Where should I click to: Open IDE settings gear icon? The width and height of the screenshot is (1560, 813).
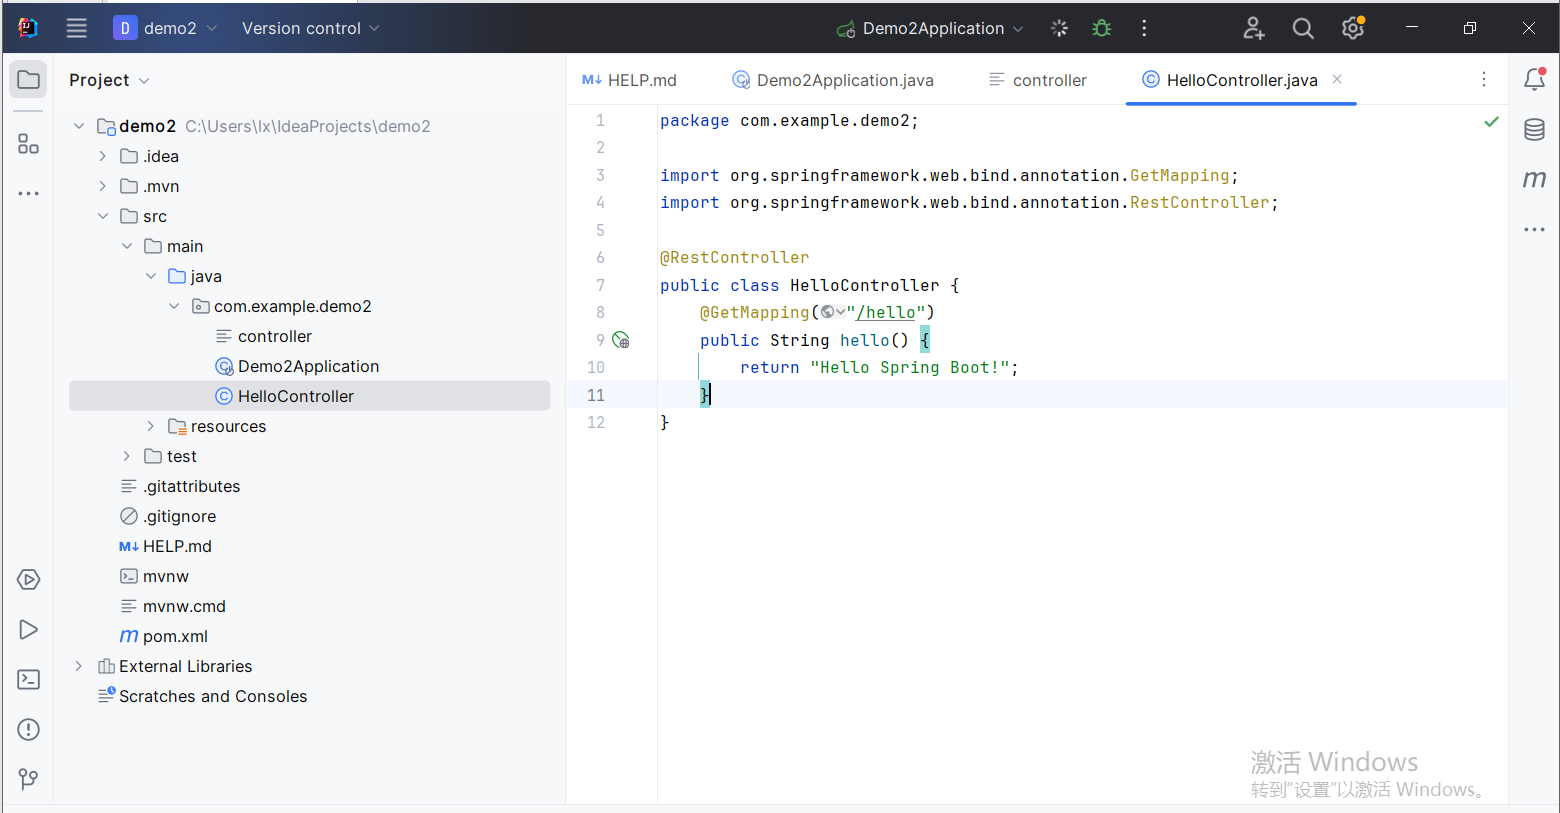pyautogui.click(x=1353, y=28)
